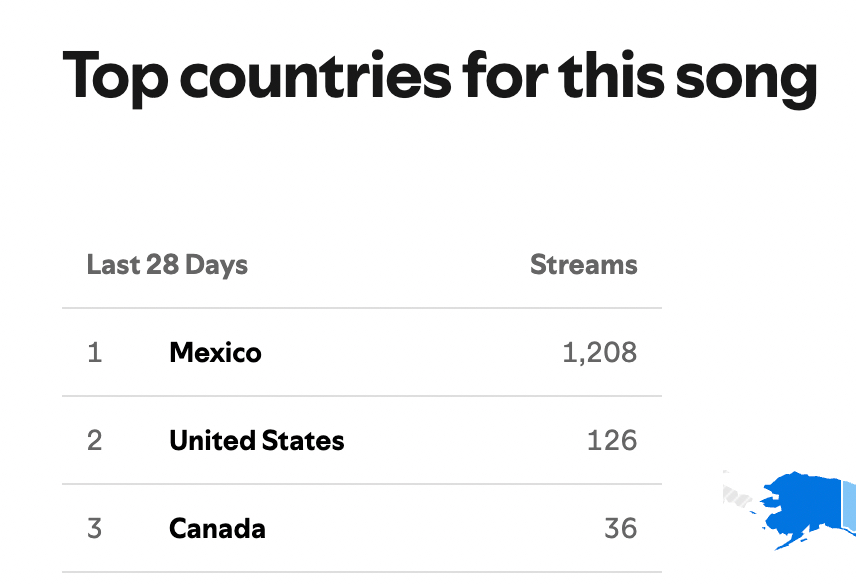The image size is (856, 584).
Task: Click rank number 2 beside United States
Action: tap(95, 441)
